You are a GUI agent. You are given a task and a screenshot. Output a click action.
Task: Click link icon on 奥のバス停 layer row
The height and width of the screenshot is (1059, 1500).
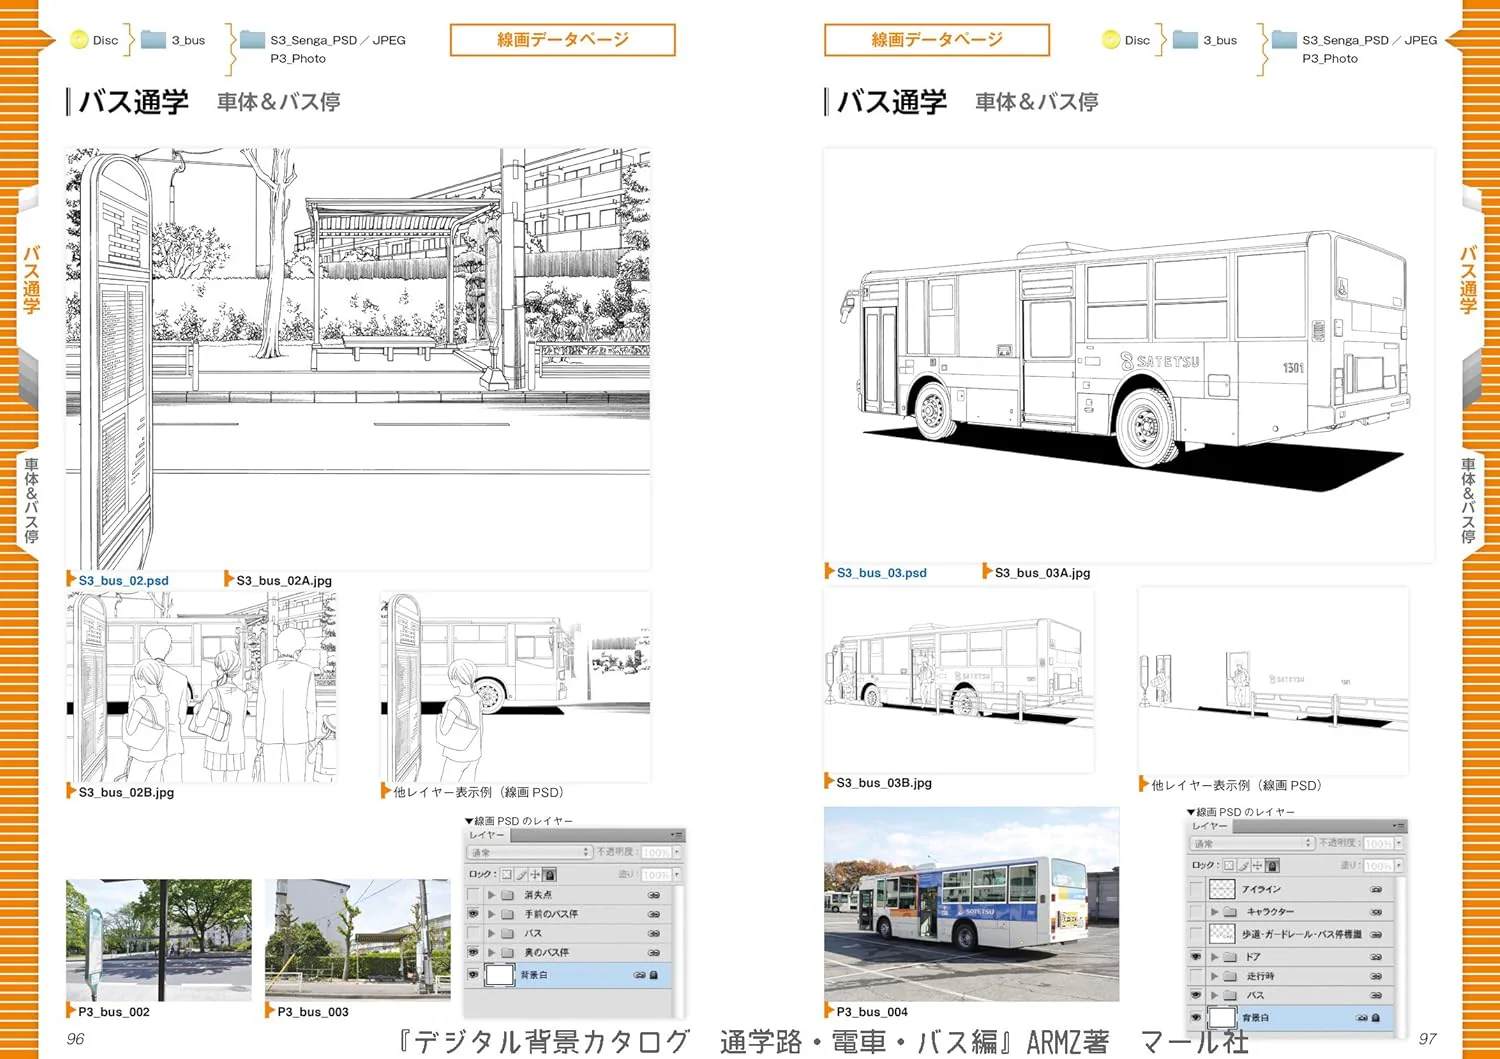click(653, 953)
